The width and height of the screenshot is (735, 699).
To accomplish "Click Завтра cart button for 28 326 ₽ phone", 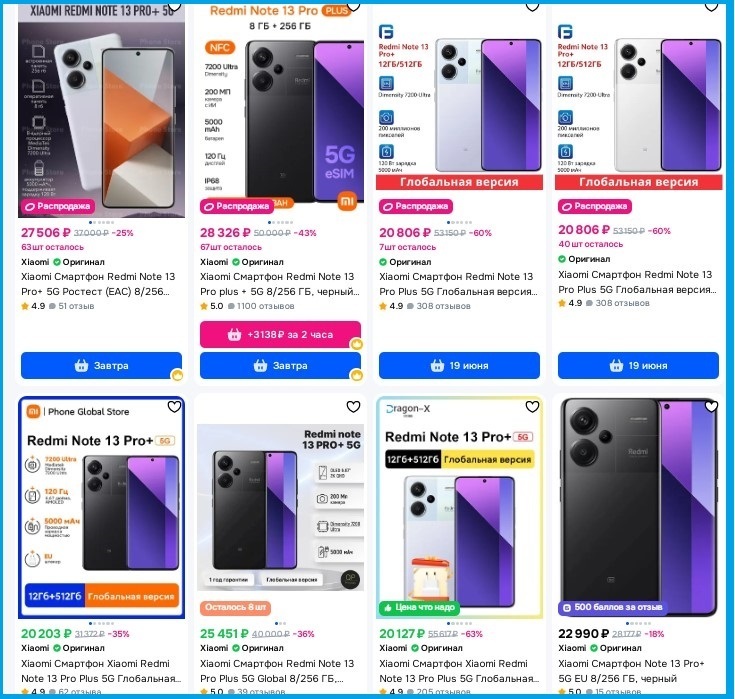I will 280,365.
